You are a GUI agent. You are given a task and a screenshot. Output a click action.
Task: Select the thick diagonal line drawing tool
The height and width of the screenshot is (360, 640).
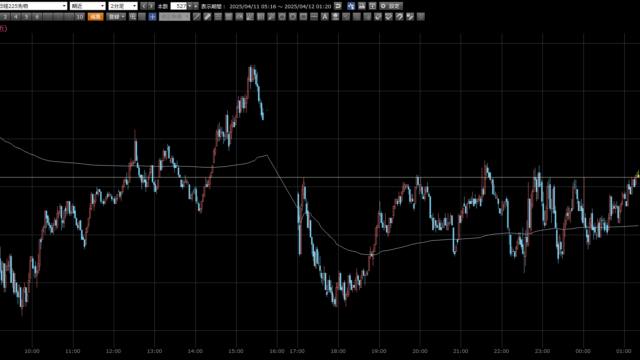(207, 17)
